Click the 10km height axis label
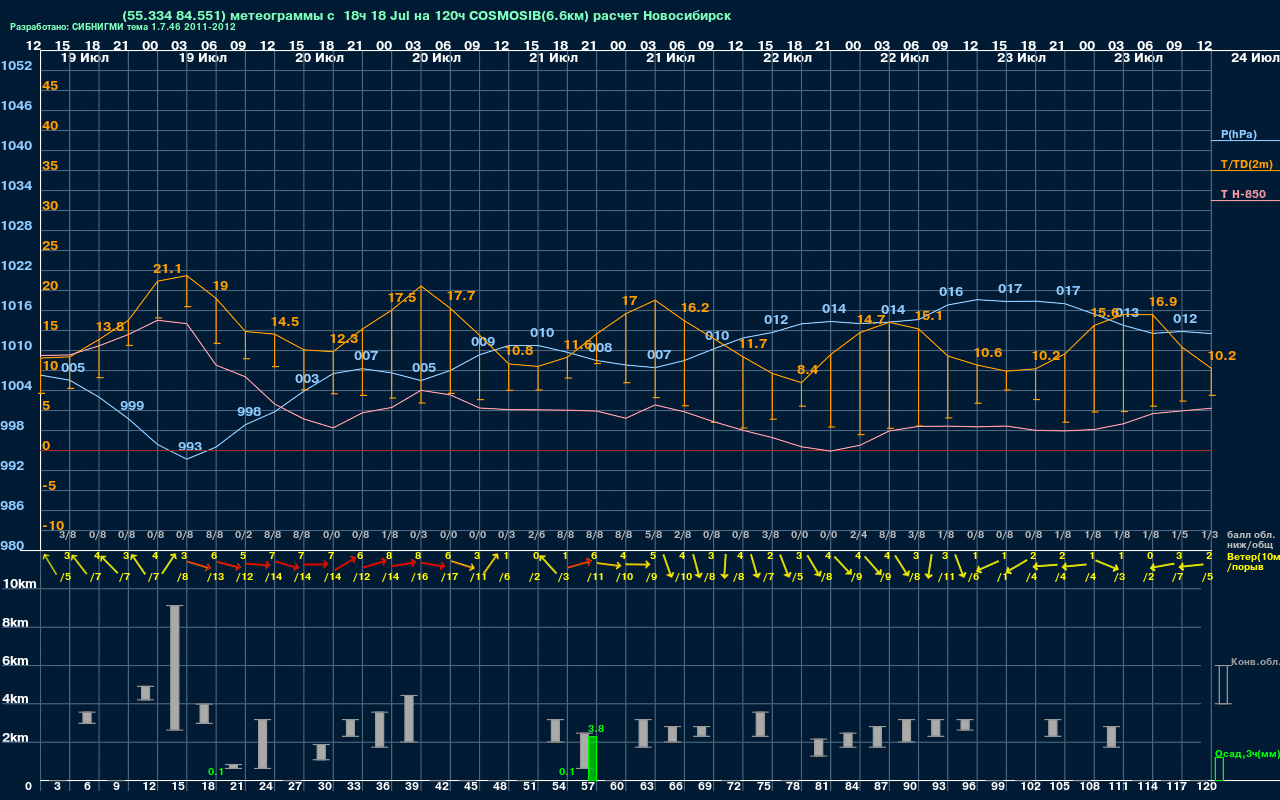Viewport: 1280px width, 800px height. 21,584
